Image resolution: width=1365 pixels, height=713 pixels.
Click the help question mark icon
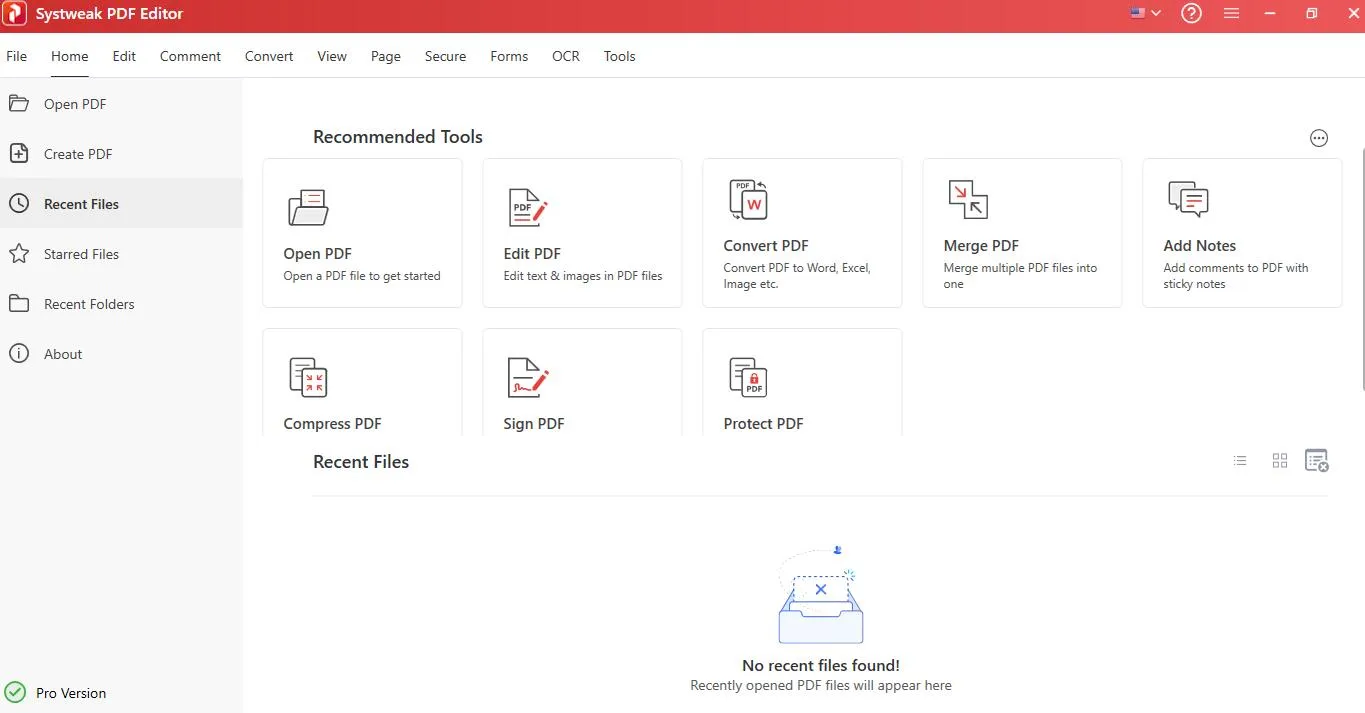(1191, 14)
